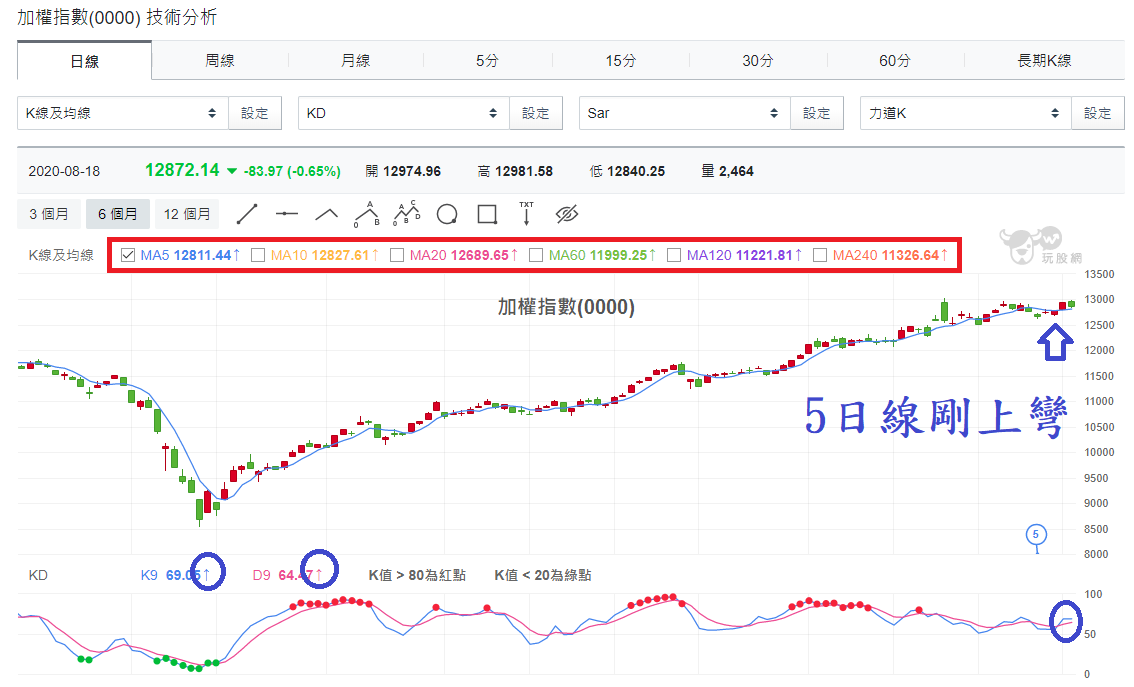Switch to the 60分 tab
The width and height of the screenshot is (1134, 687).
895,61
